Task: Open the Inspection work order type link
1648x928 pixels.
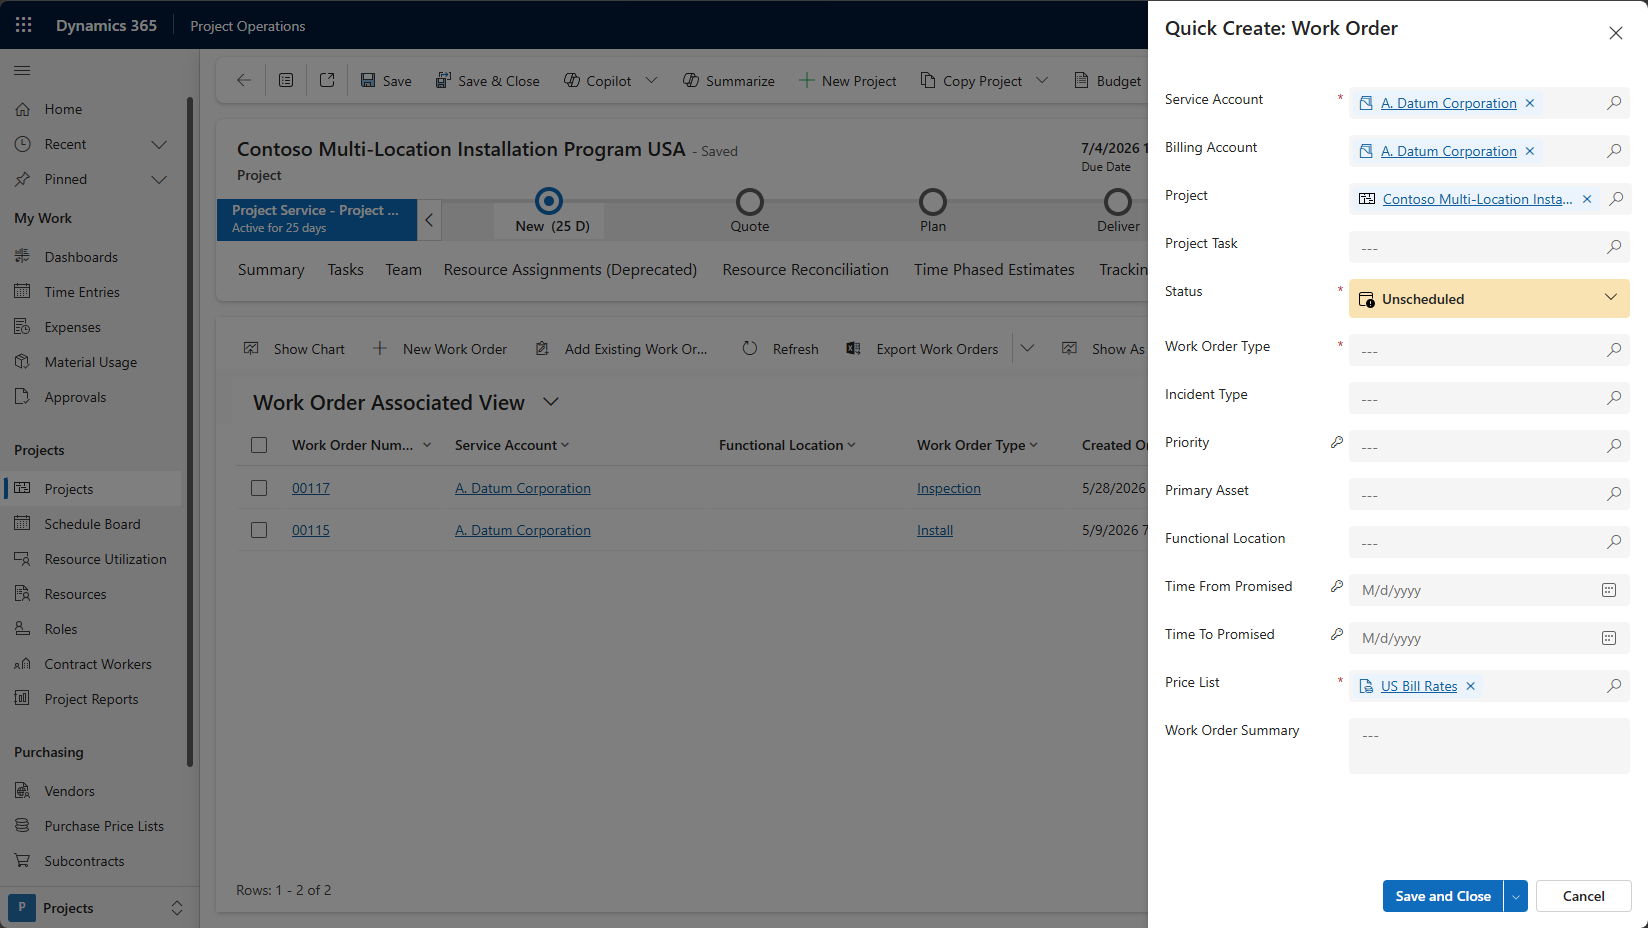Action: 949,488
